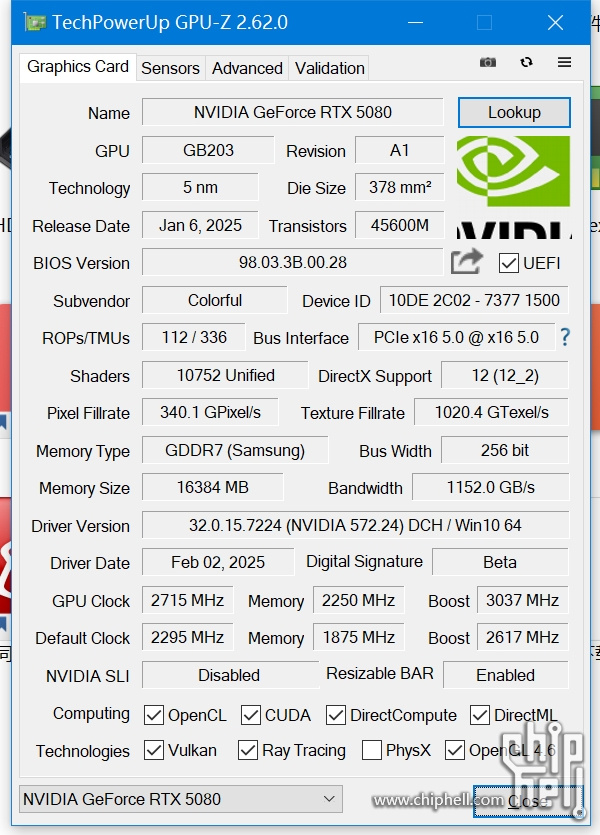This screenshot has width=600, height=835.
Task: Click the default Boost field 2617 MHz
Action: (x=522, y=637)
